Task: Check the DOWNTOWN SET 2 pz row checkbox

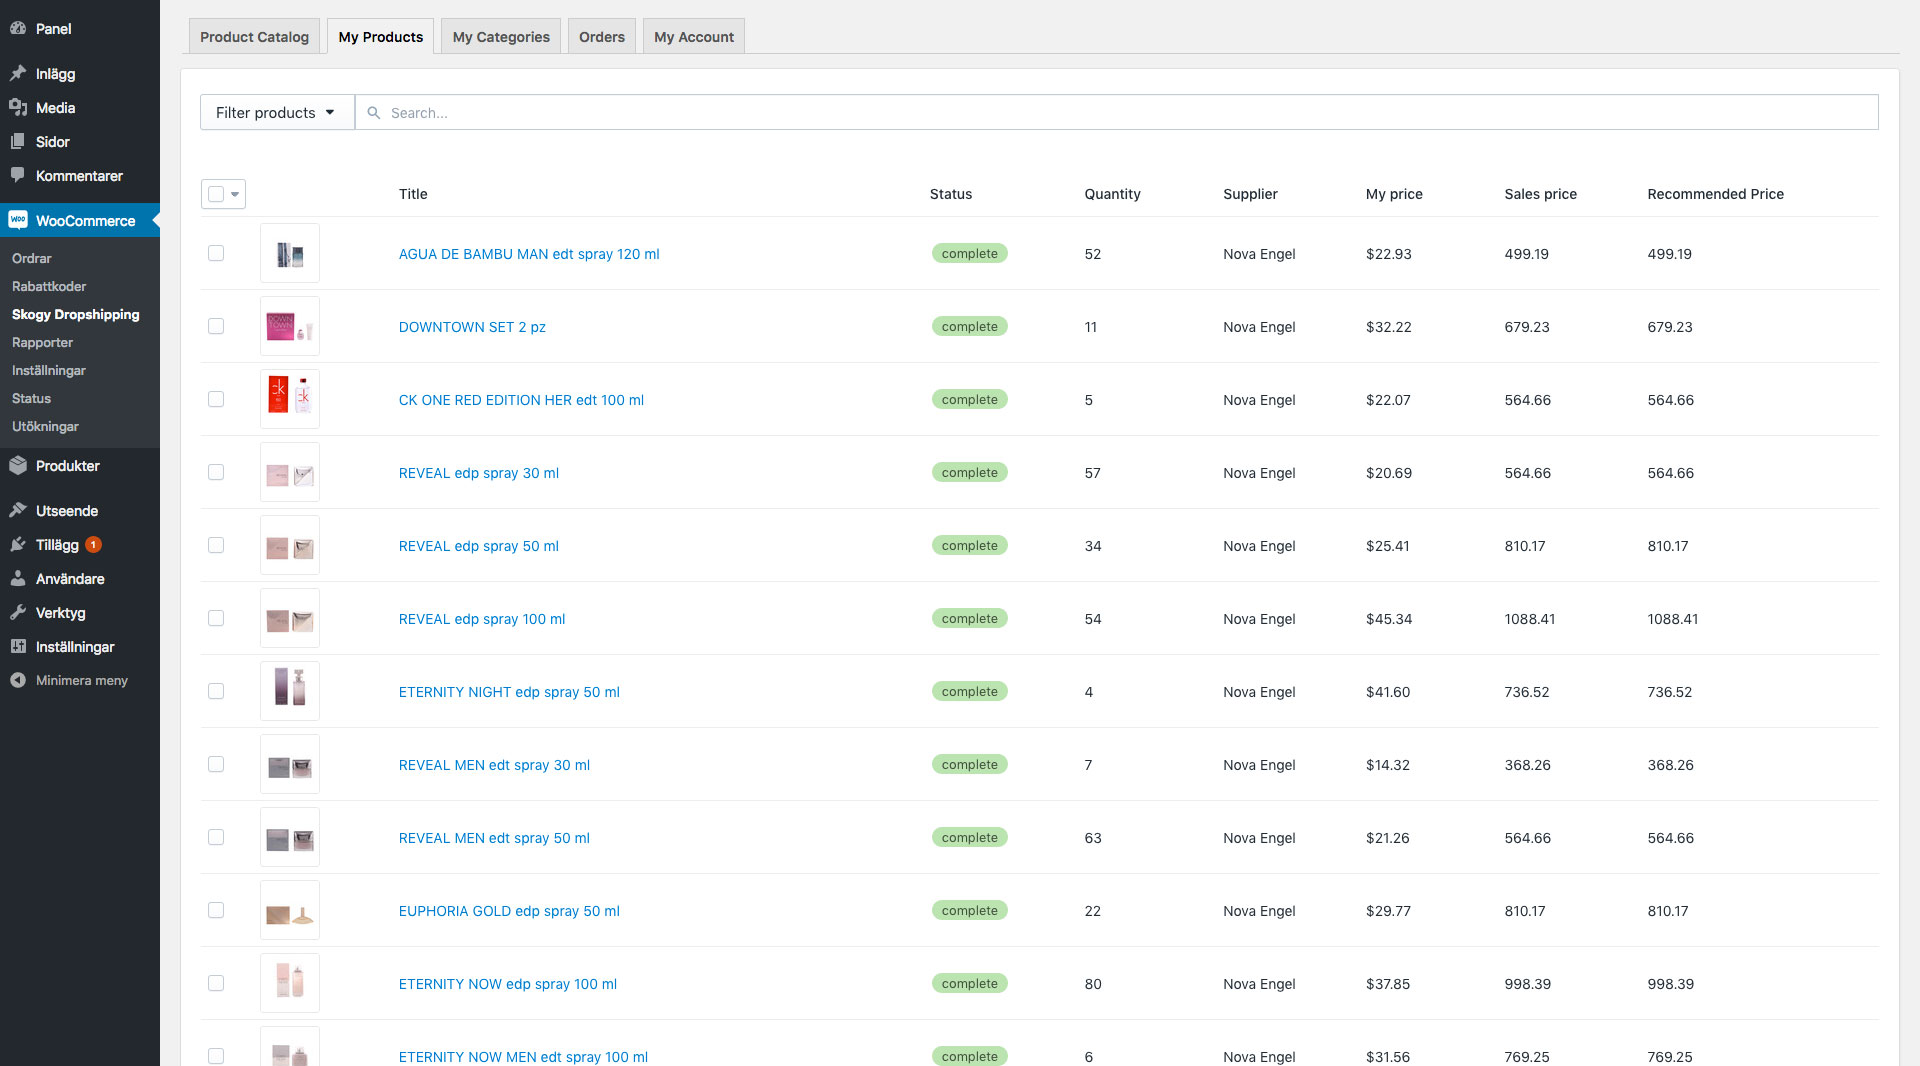Action: 216,326
